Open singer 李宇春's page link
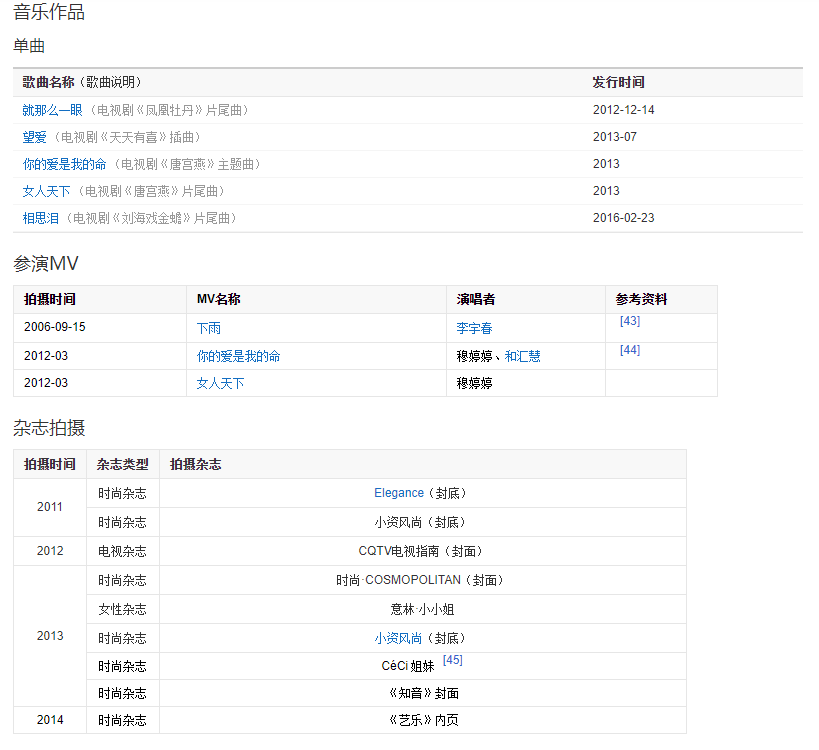Viewport: 819px width, 750px height. pyautogui.click(x=474, y=328)
